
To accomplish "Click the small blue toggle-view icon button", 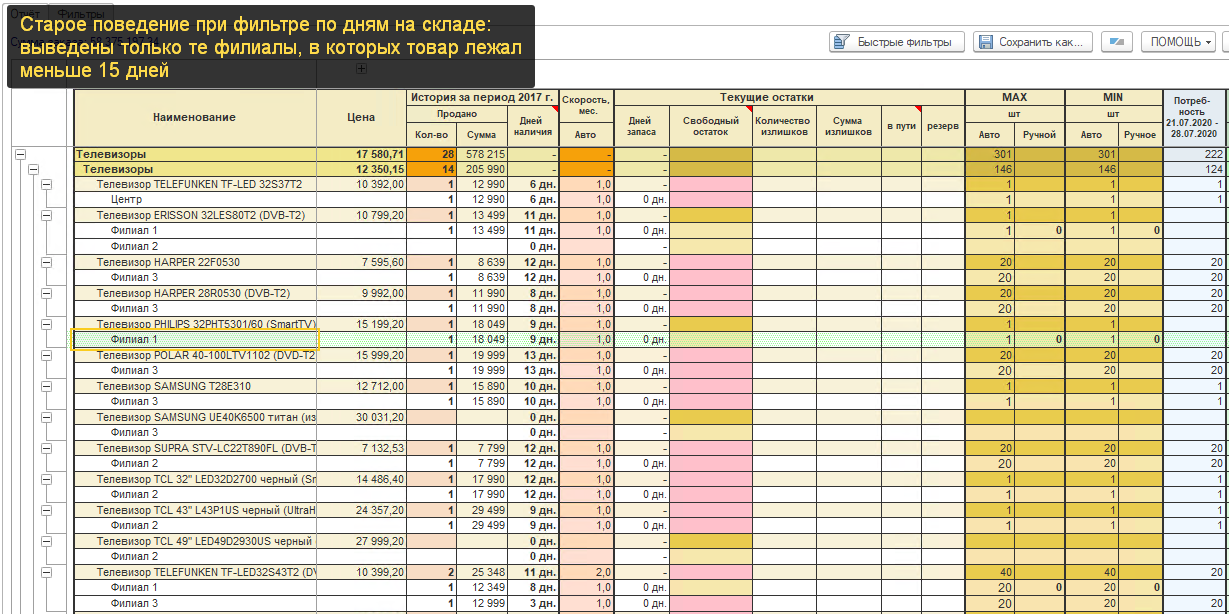I will pos(1117,42).
